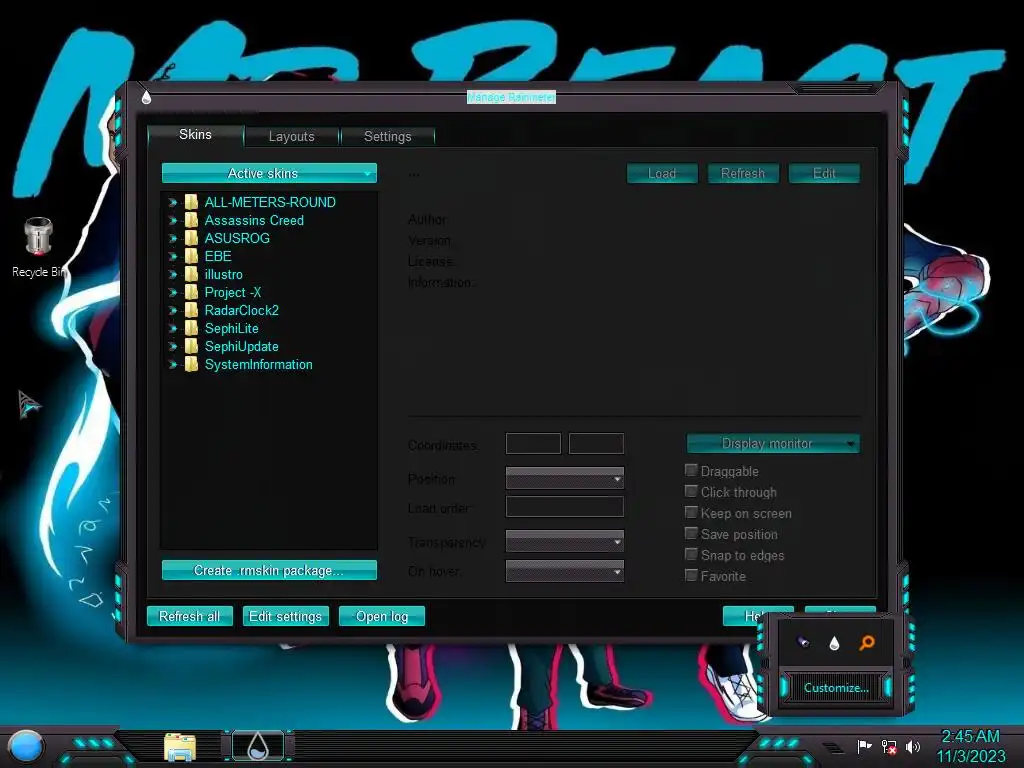Expand the Assassins Creed tree arrow
The height and width of the screenshot is (768, 1024).
pos(172,220)
